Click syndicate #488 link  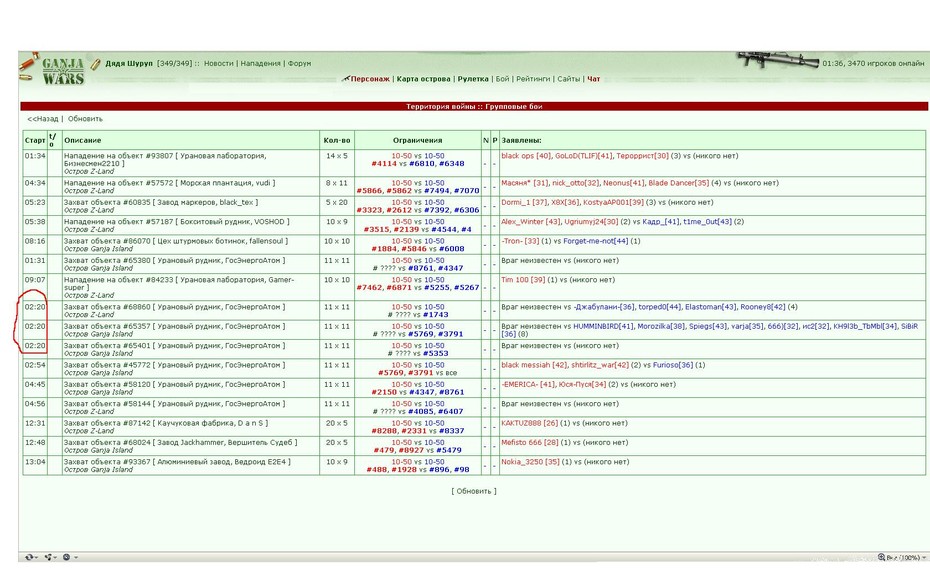click(377, 470)
